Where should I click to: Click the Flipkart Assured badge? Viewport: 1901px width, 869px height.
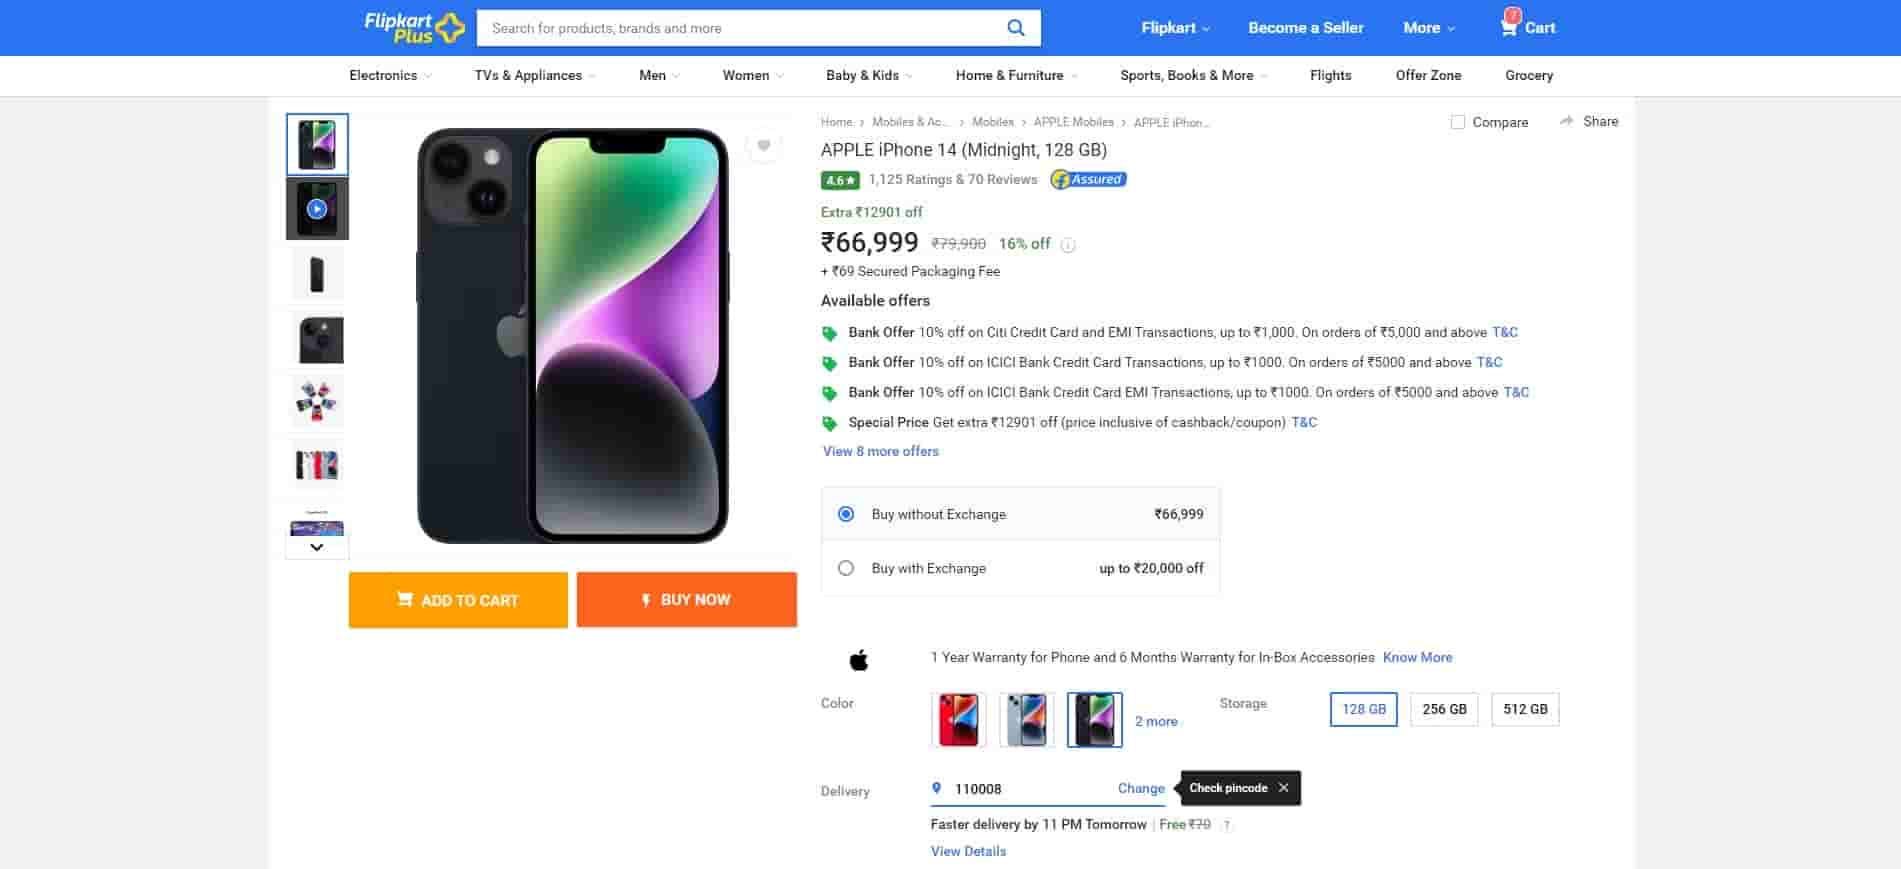click(x=1088, y=179)
